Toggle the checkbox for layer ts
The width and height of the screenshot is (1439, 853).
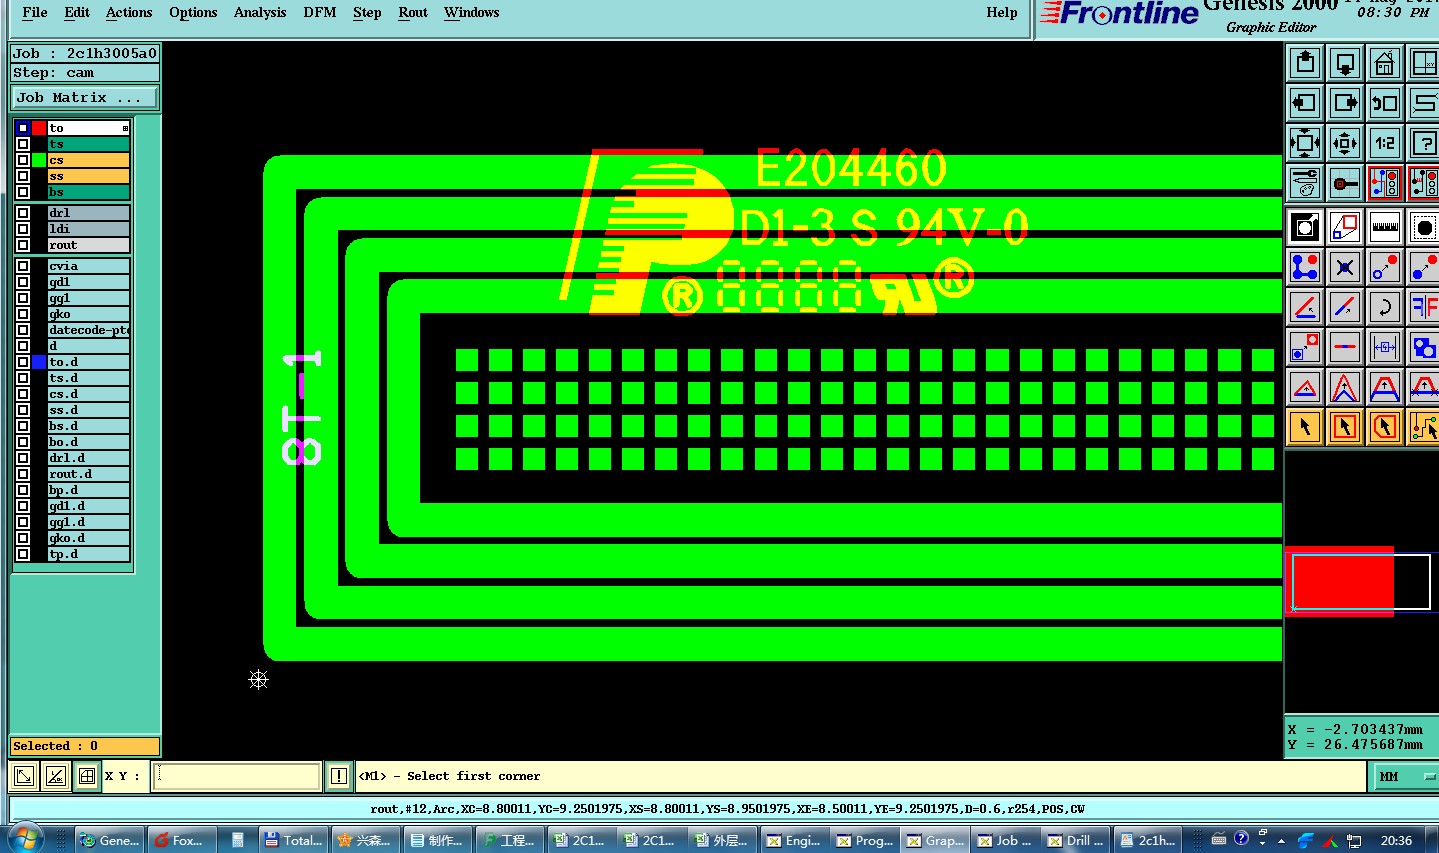click(x=23, y=144)
